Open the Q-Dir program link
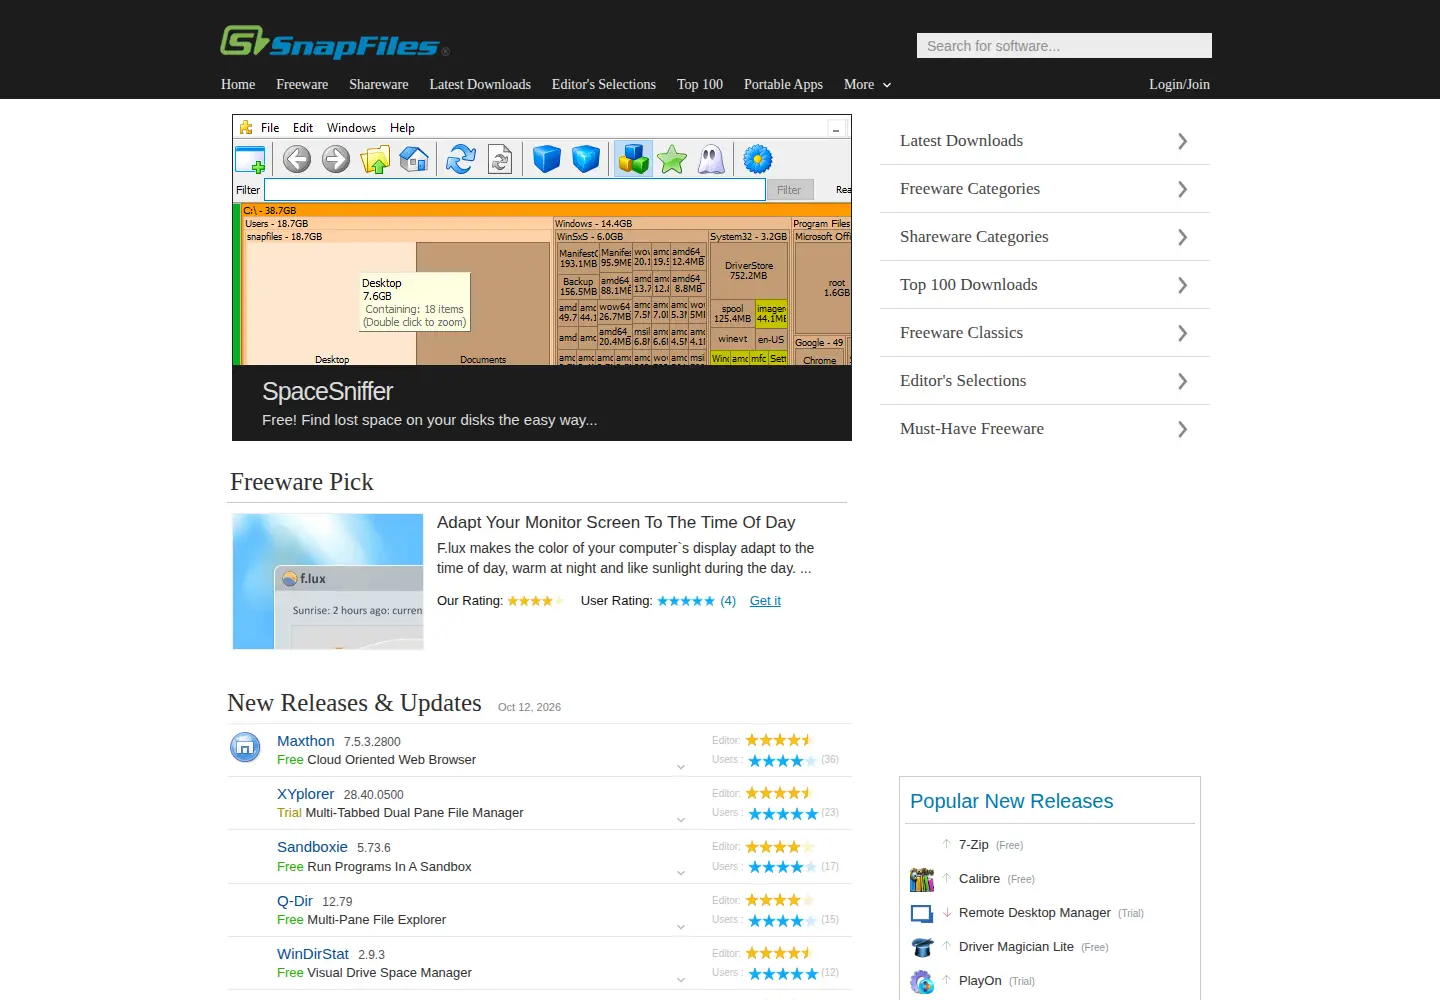The image size is (1440, 1000). [x=295, y=901]
